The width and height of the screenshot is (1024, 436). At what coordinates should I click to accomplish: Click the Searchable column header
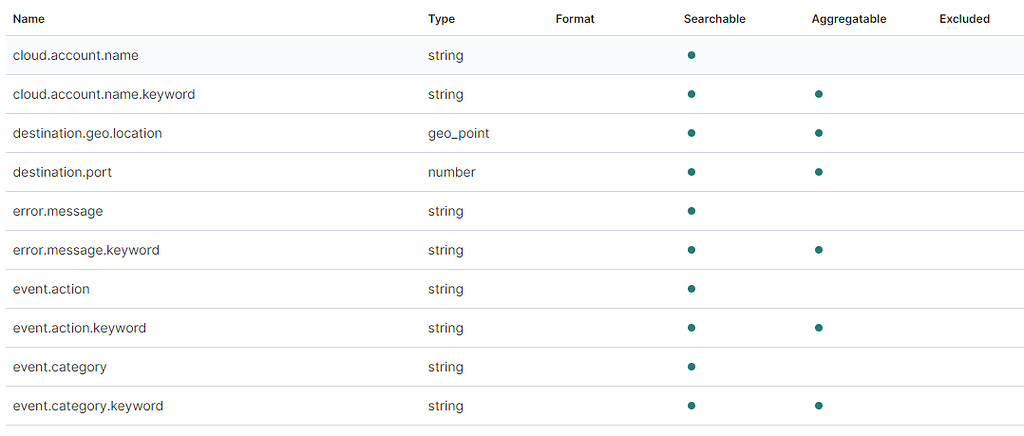click(714, 19)
